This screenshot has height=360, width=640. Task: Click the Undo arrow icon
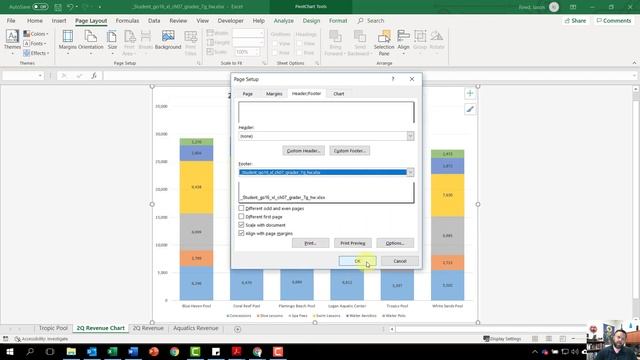pyautogui.click(x=70, y=7)
